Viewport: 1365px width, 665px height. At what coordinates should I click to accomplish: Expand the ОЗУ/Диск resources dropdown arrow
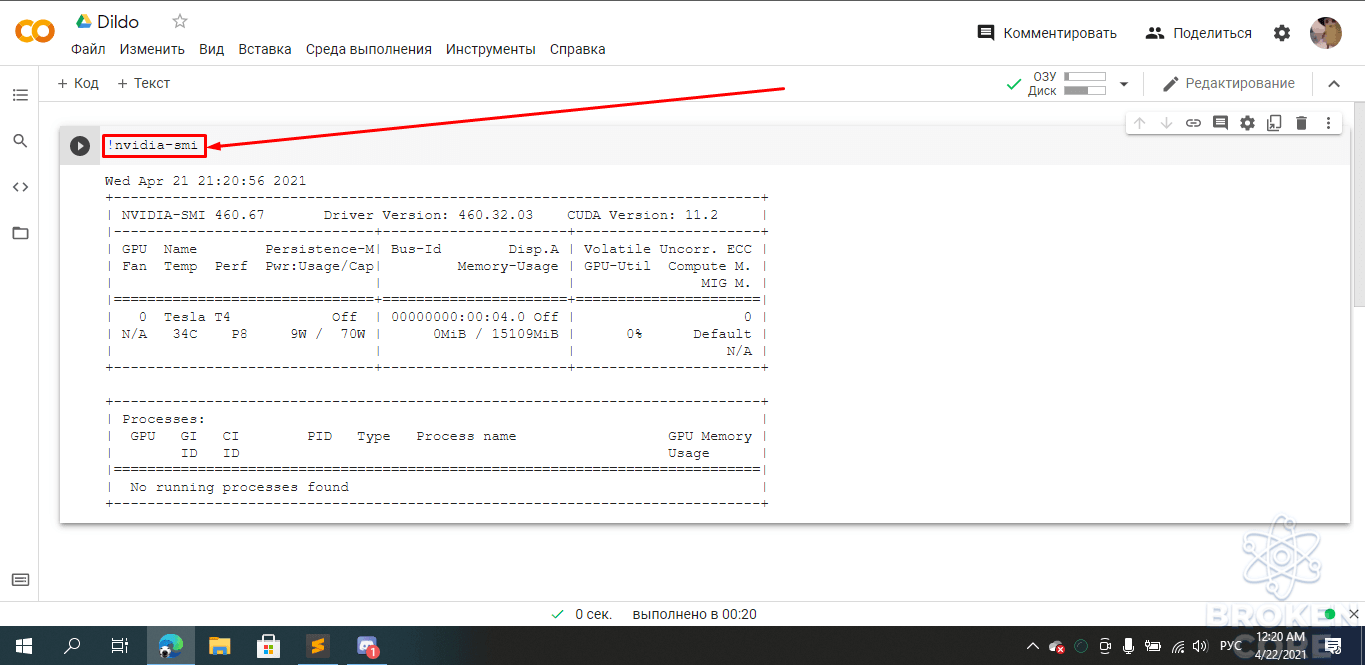1124,84
